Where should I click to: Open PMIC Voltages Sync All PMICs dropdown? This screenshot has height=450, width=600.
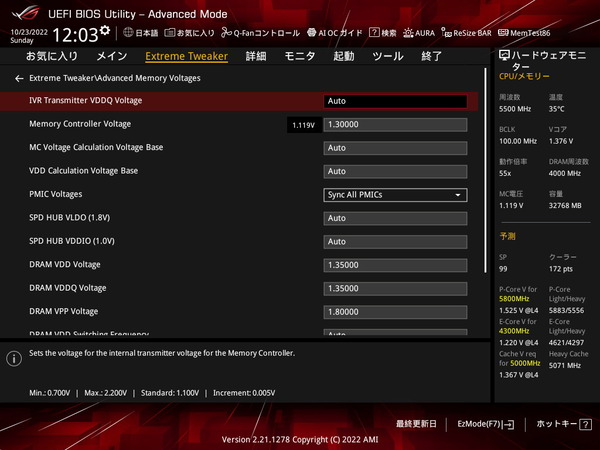[x=395, y=195]
